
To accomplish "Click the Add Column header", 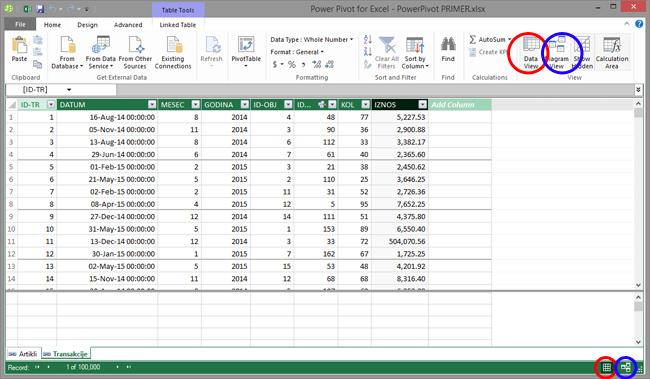I will click(x=460, y=104).
